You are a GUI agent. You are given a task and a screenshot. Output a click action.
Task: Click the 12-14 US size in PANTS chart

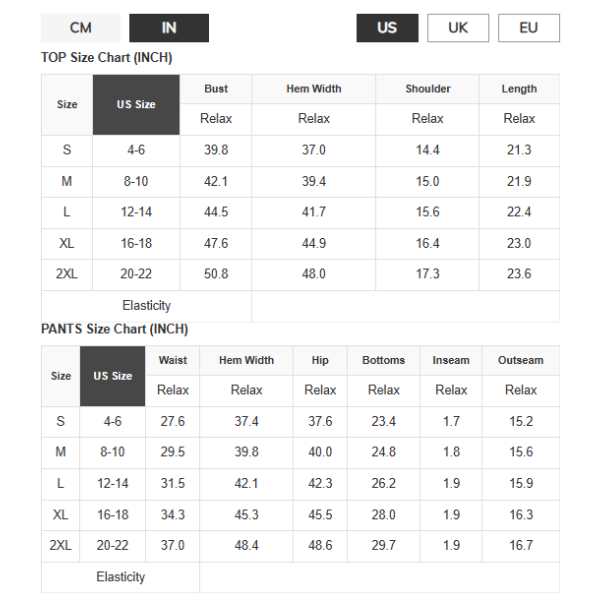click(113, 484)
